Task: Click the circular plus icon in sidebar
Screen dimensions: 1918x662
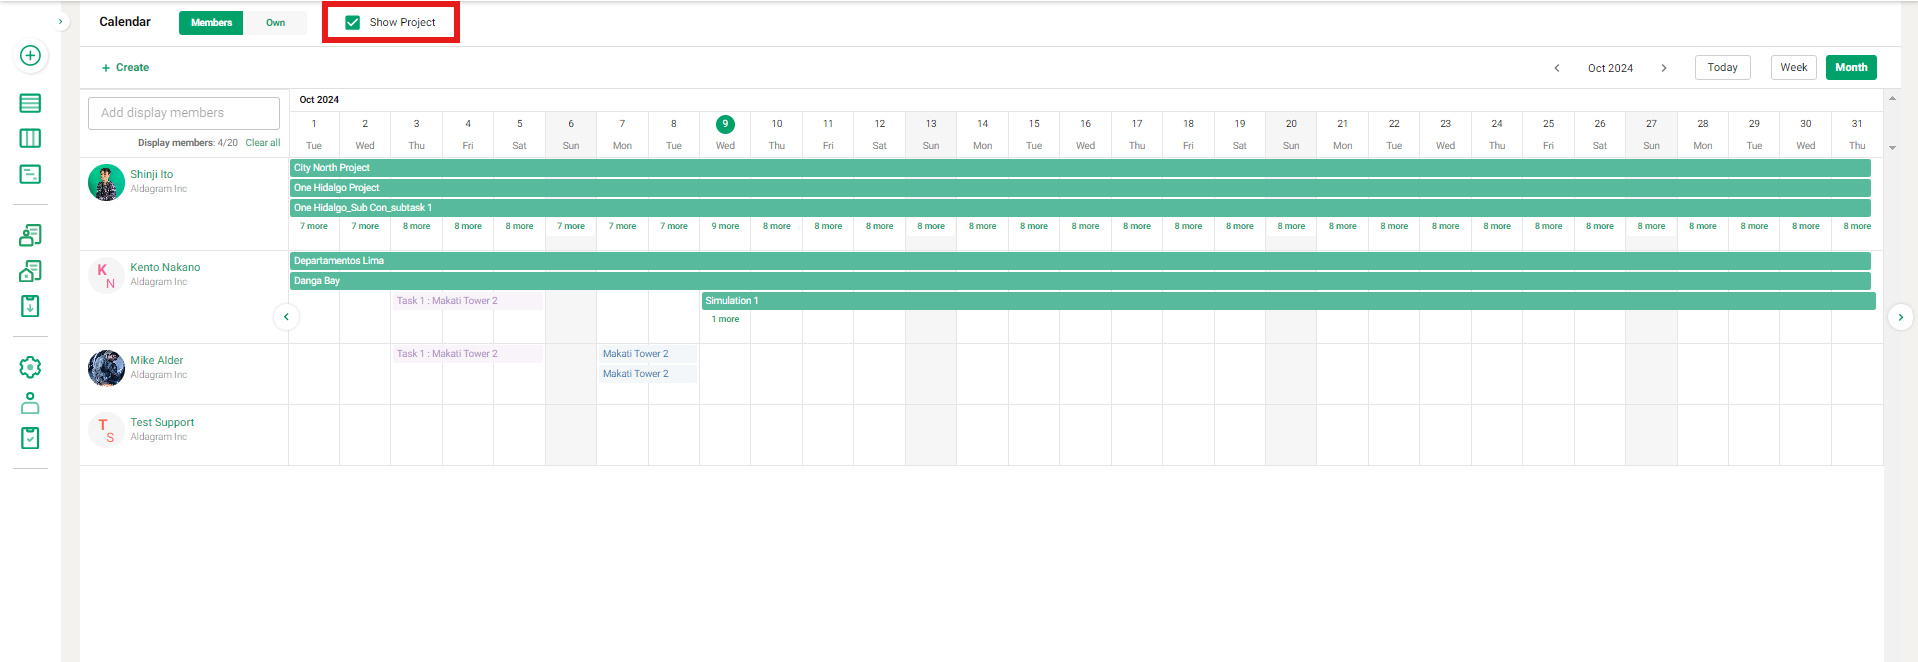Action: pyautogui.click(x=30, y=56)
